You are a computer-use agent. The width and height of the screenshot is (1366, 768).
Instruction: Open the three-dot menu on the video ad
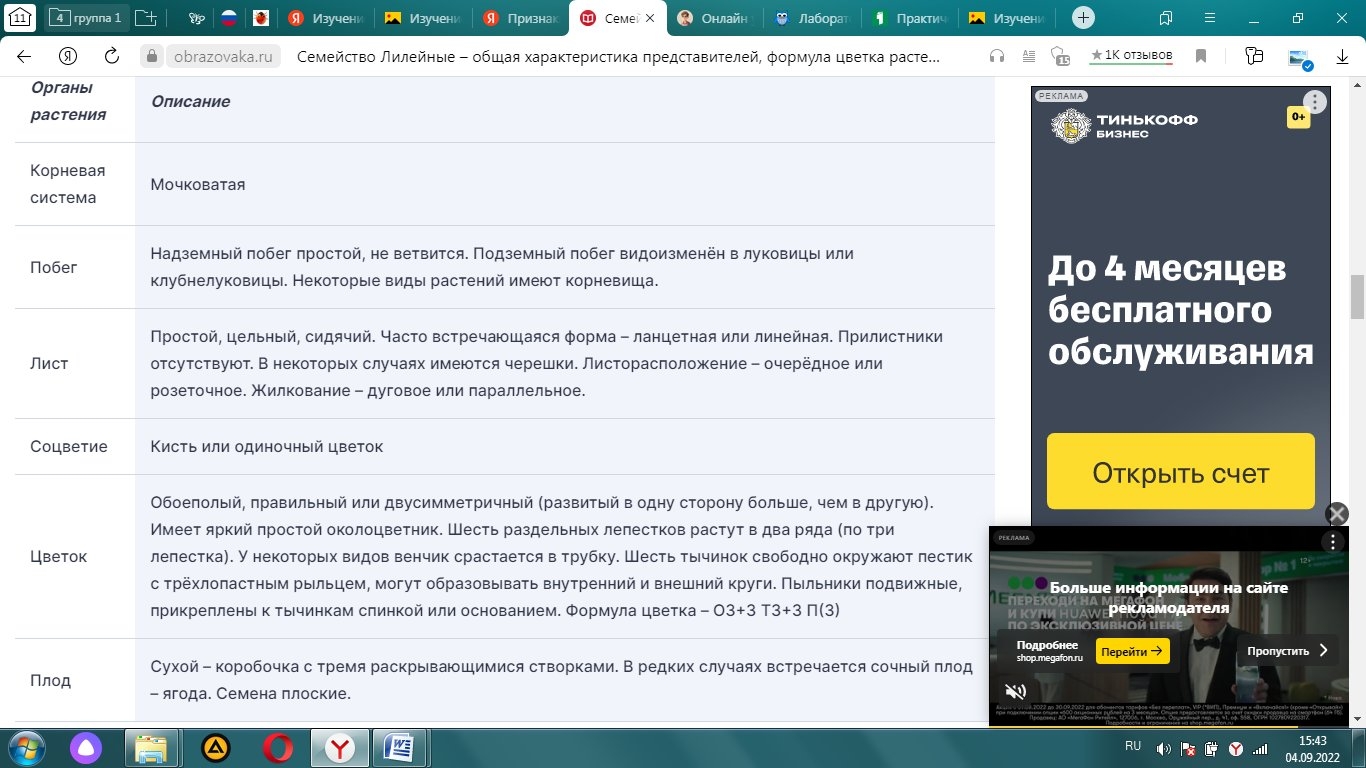click(x=1332, y=542)
